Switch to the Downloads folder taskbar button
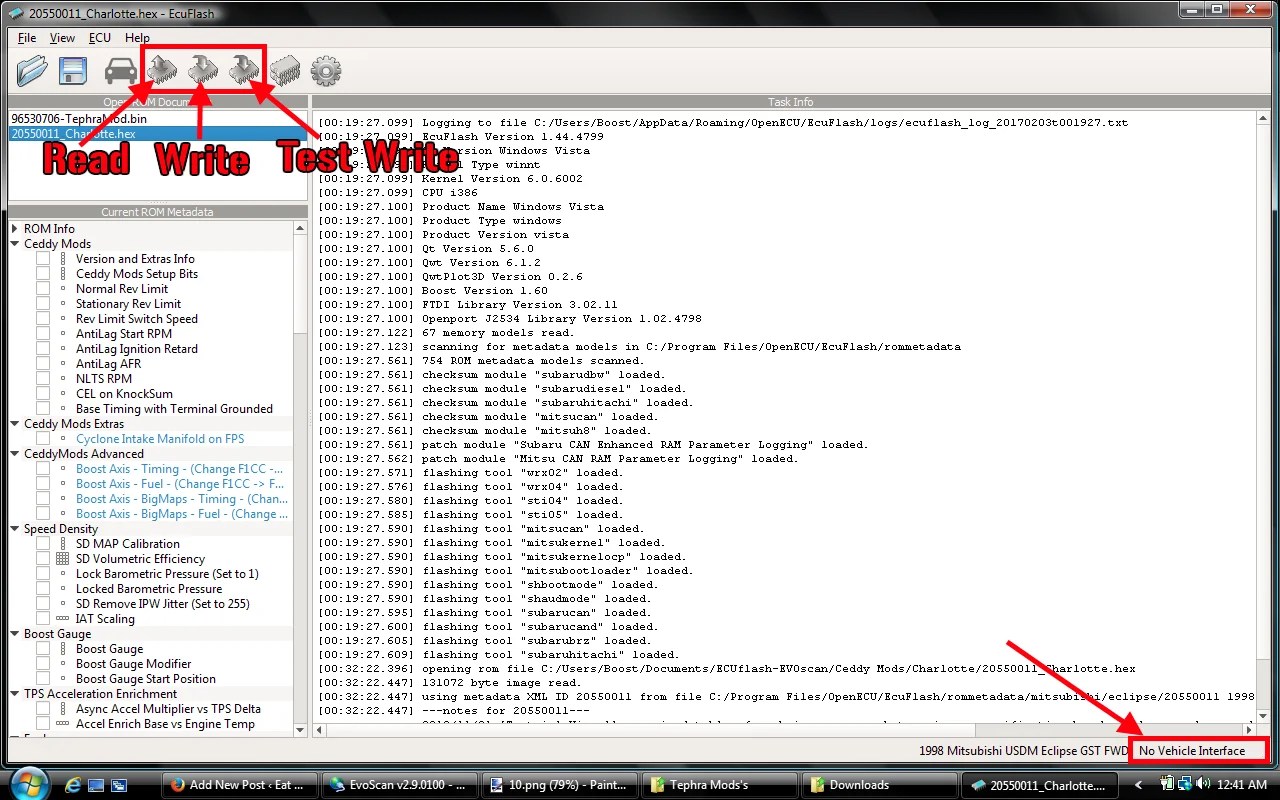Image resolution: width=1280 pixels, height=800 pixels. coord(881,785)
